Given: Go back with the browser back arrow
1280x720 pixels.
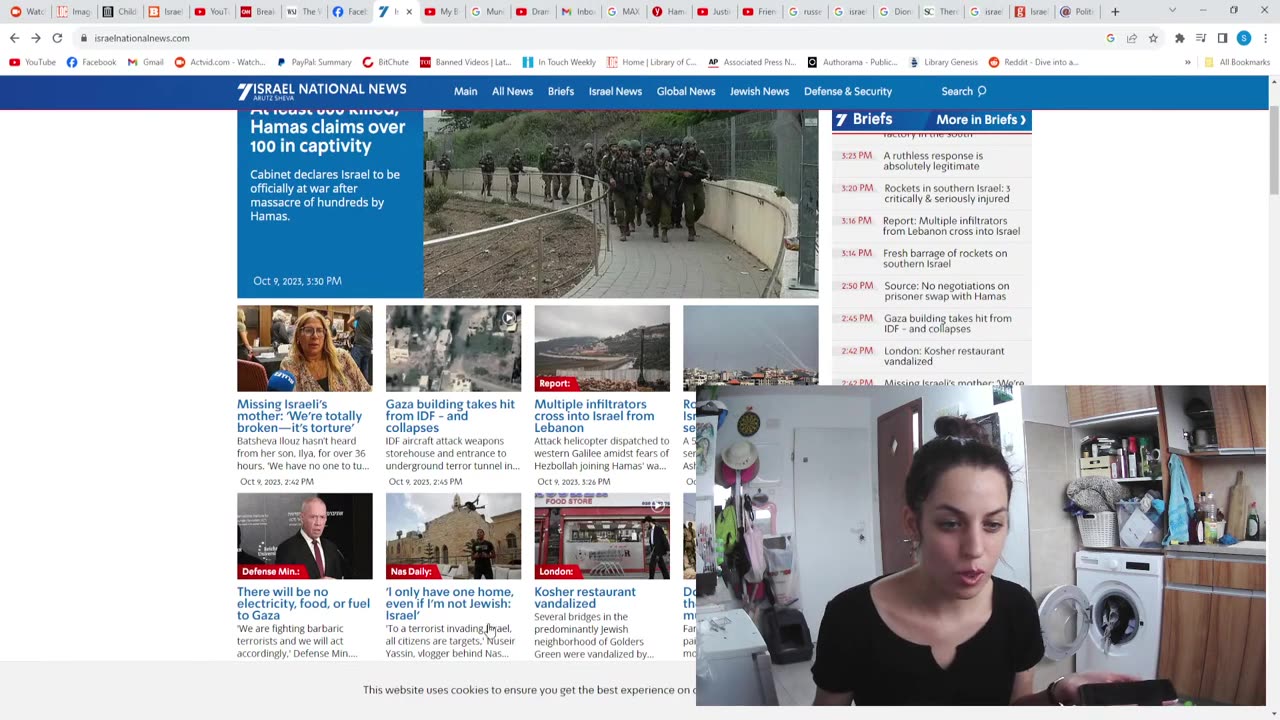Looking at the screenshot, I should [x=14, y=38].
